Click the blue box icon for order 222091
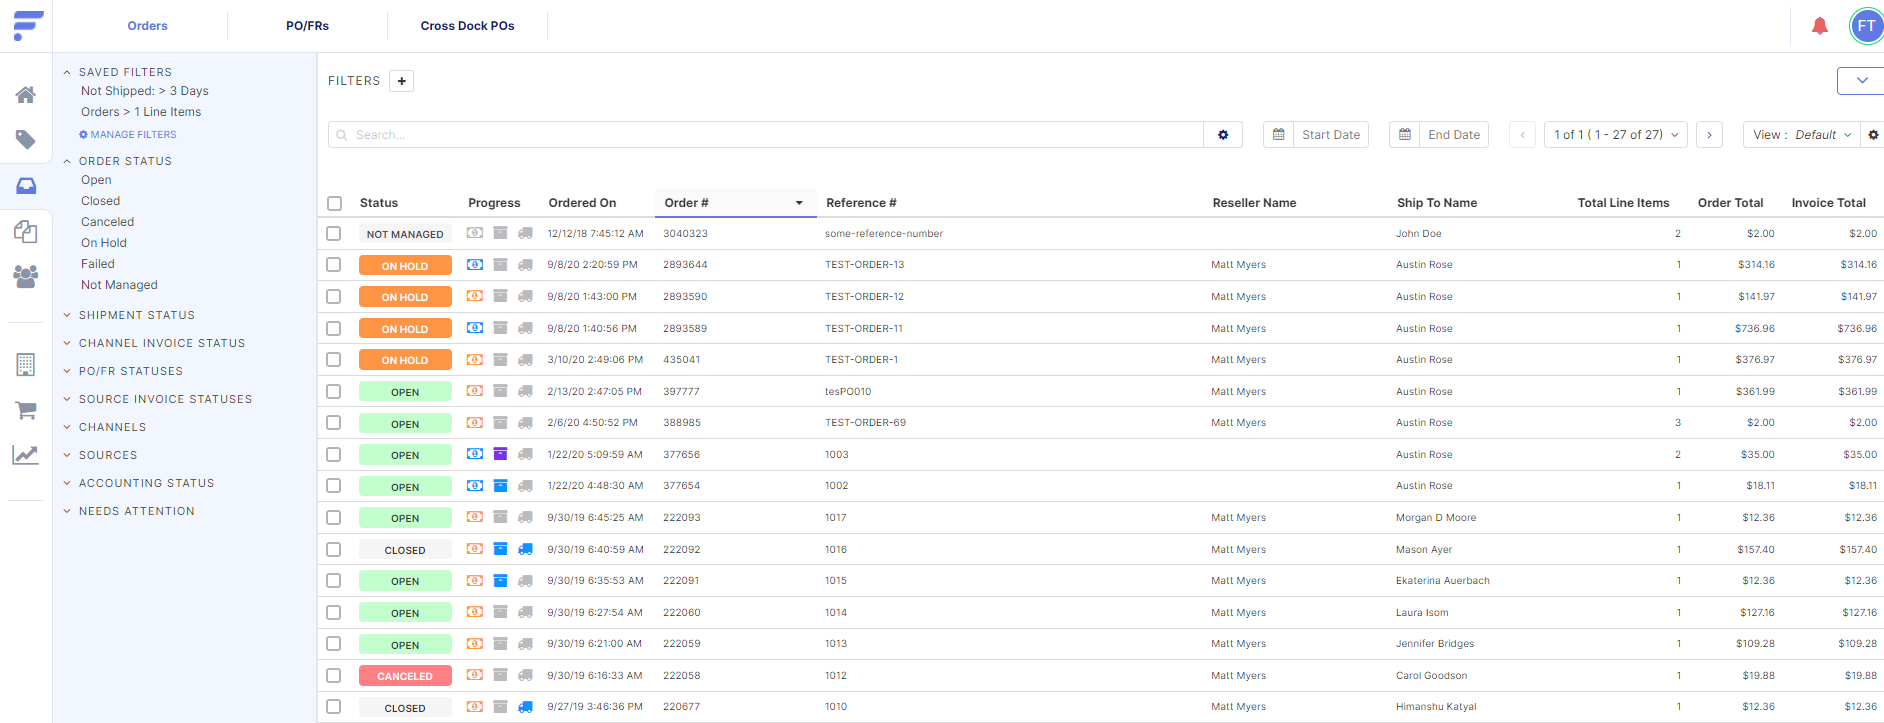This screenshot has height=723, width=1884. pyautogui.click(x=500, y=580)
